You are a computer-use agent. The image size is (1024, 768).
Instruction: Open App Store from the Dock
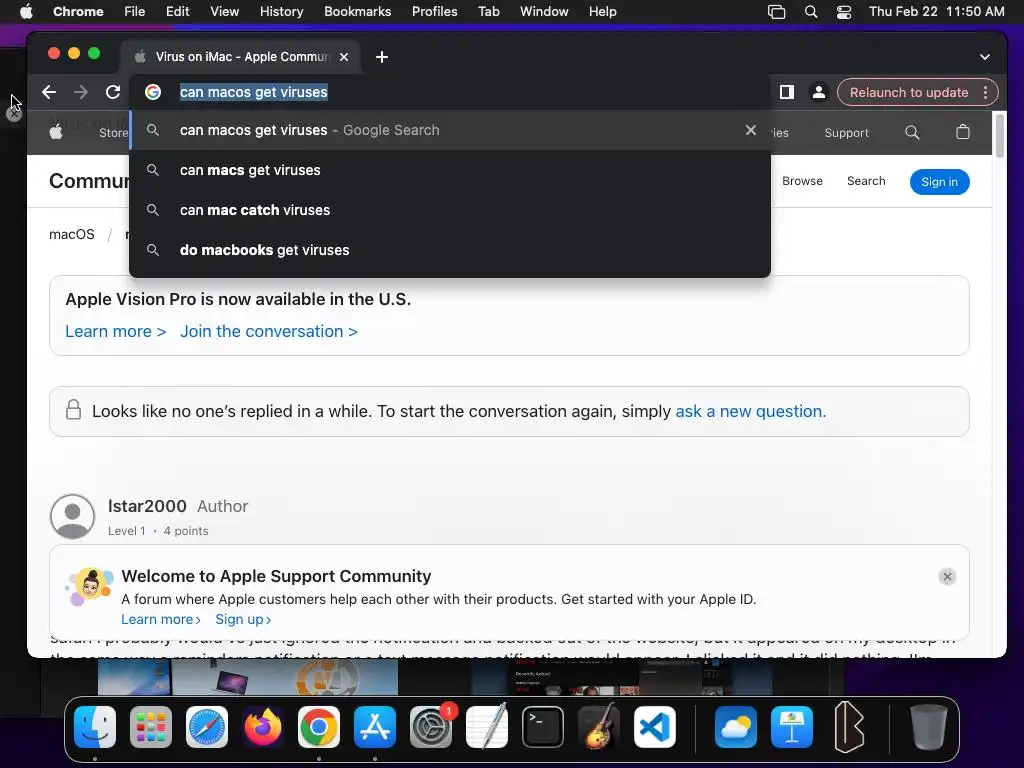click(x=375, y=727)
